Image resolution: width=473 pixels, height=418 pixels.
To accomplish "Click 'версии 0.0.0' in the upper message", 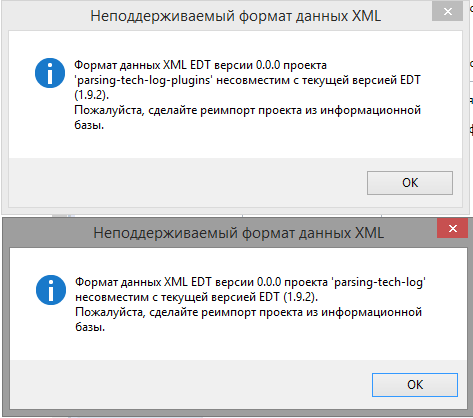I will click(x=247, y=65).
